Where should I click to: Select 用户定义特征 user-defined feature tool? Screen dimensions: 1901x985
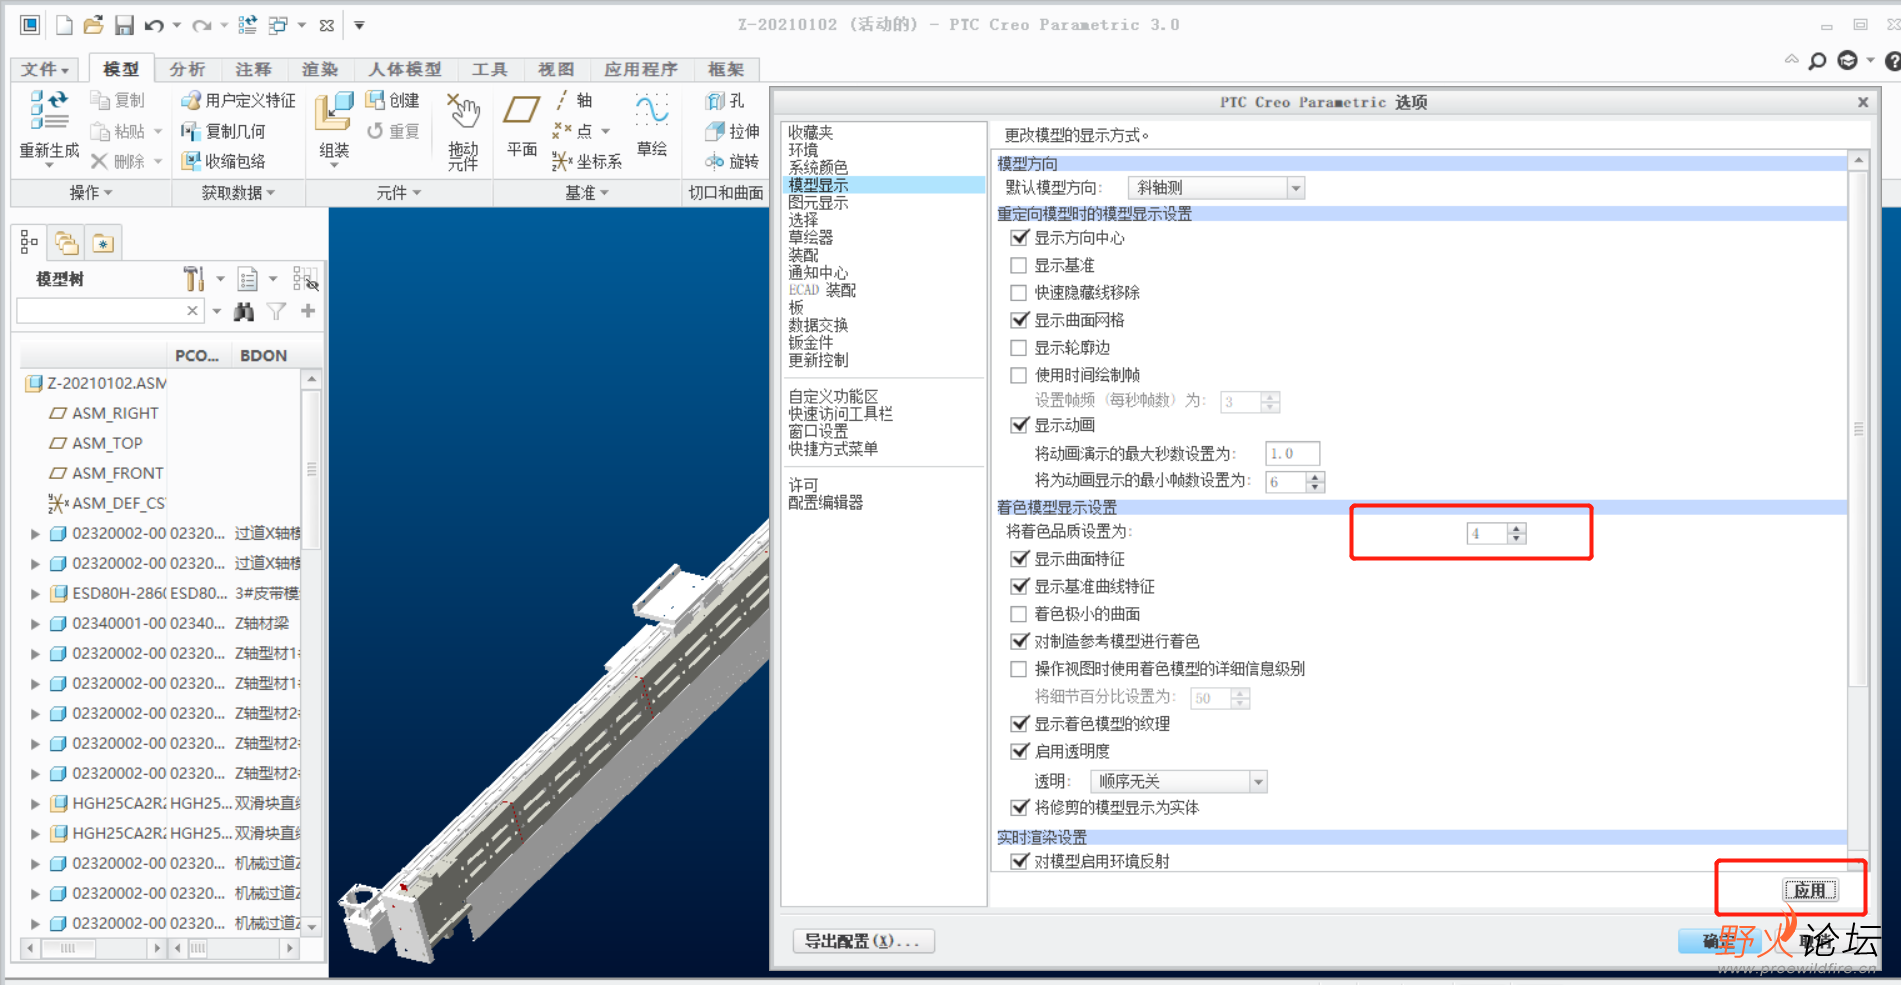[x=238, y=100]
